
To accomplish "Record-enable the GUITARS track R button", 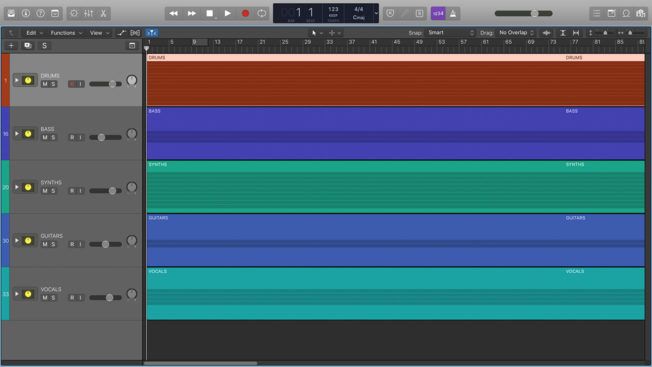I will (72, 244).
